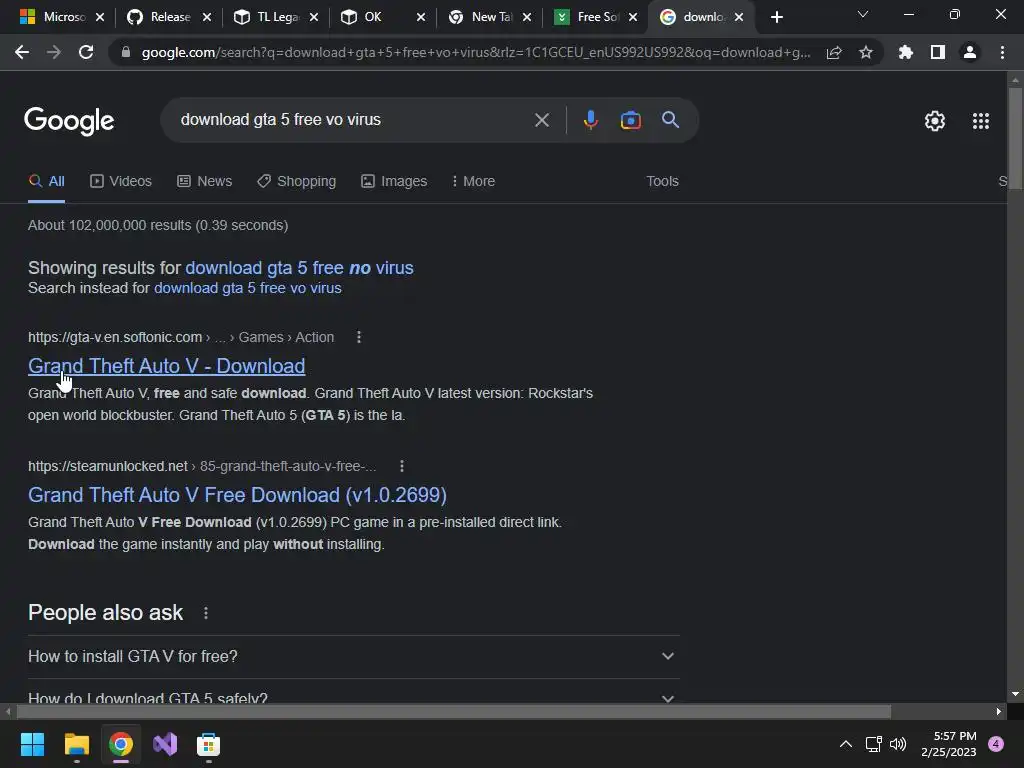Open options for Softonic result
Viewport: 1024px width, 768px height.
click(359, 337)
